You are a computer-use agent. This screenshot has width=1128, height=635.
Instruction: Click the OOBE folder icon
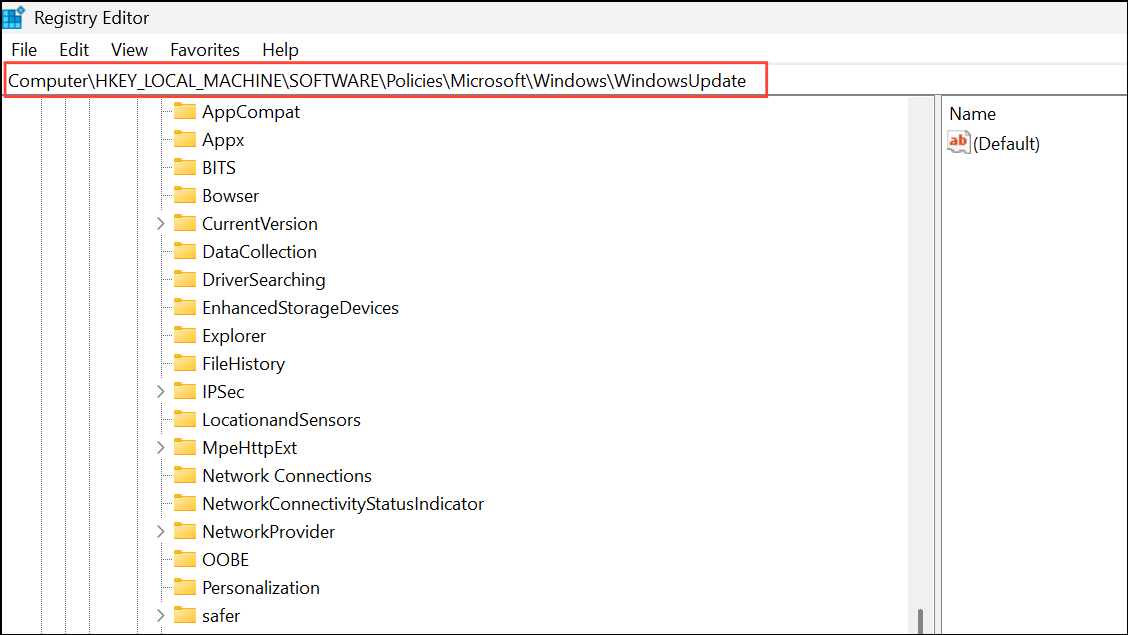[184, 560]
